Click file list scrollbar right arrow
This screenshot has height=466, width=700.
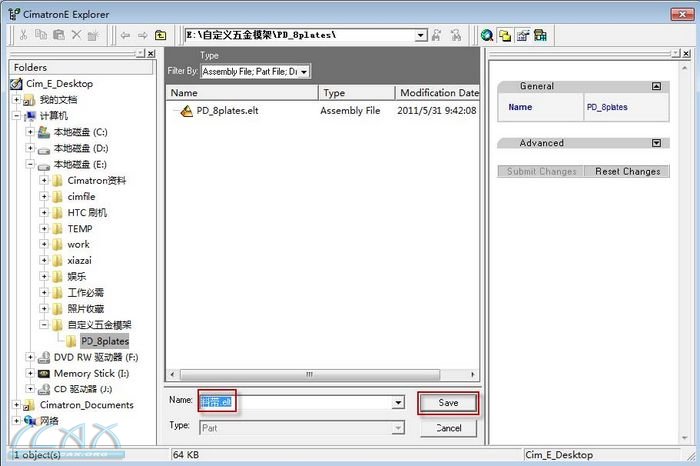(x=473, y=374)
